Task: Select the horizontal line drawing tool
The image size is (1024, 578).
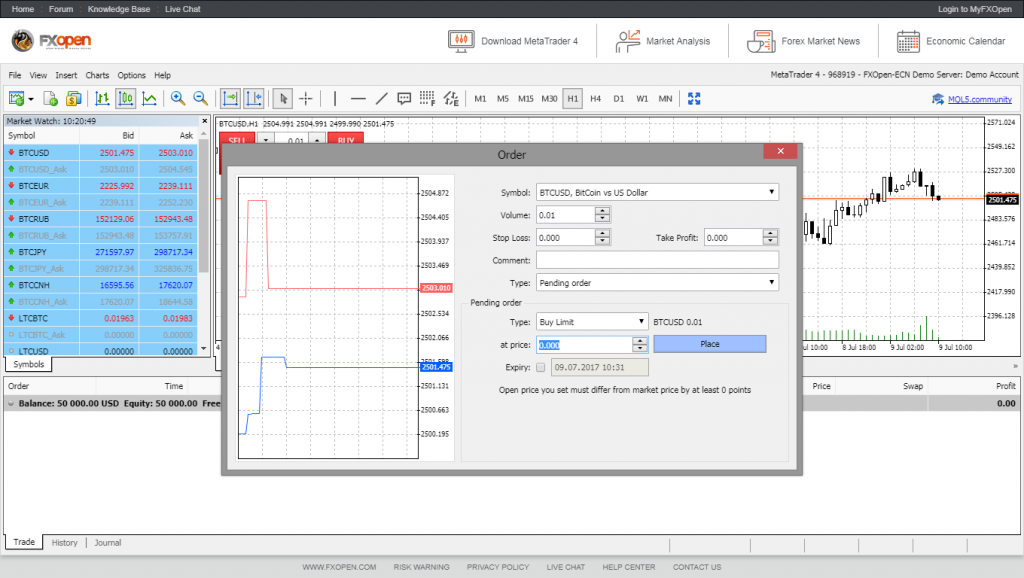Action: tap(358, 99)
